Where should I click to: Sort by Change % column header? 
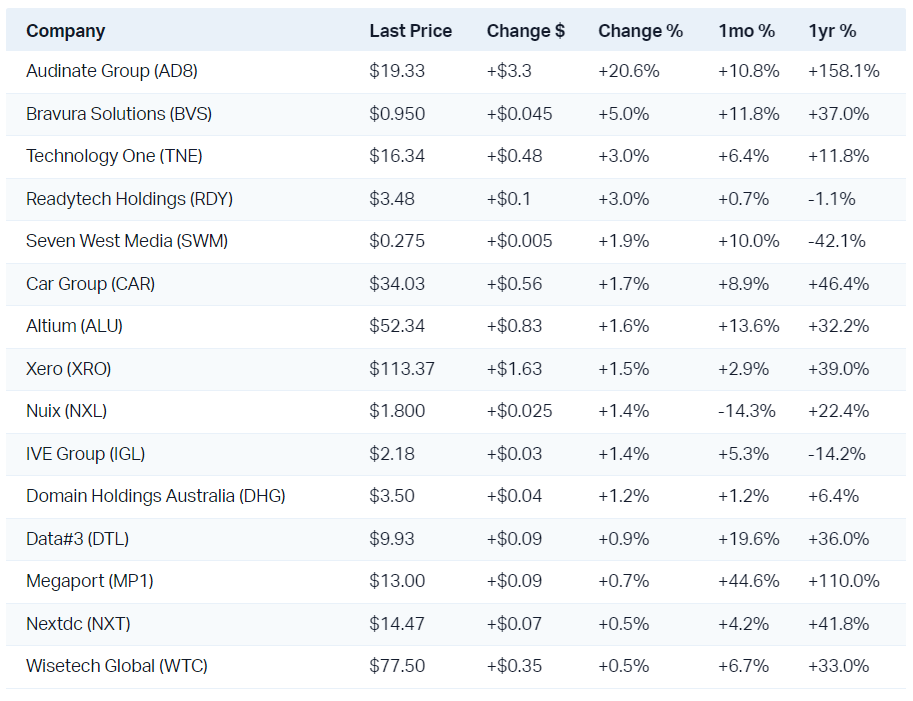click(640, 31)
